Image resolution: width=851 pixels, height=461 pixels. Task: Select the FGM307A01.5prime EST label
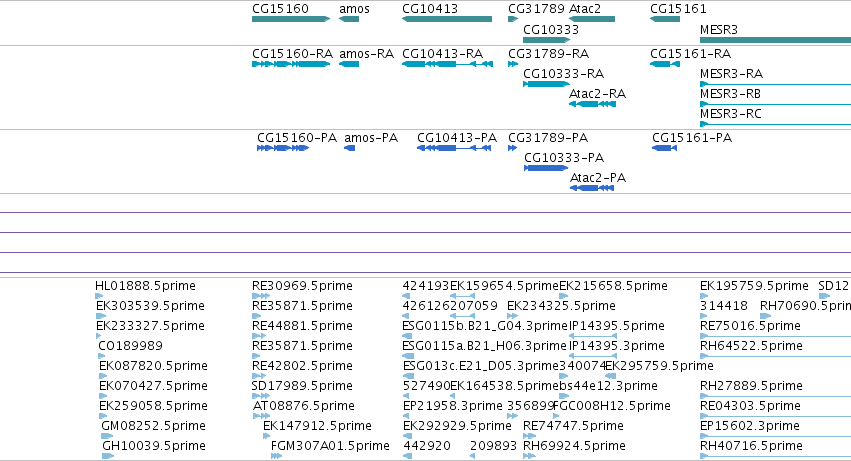pos(330,446)
